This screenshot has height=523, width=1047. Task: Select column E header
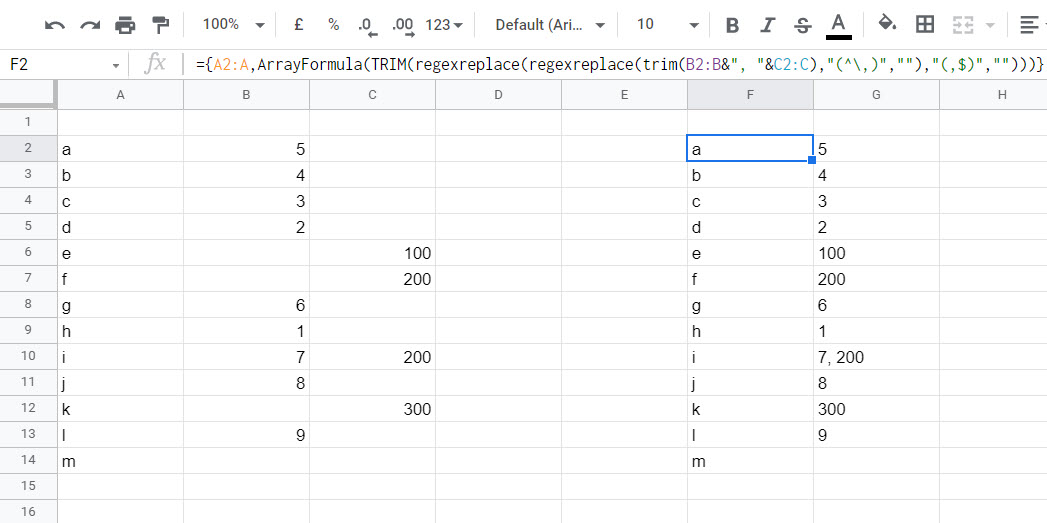pyautogui.click(x=624, y=95)
